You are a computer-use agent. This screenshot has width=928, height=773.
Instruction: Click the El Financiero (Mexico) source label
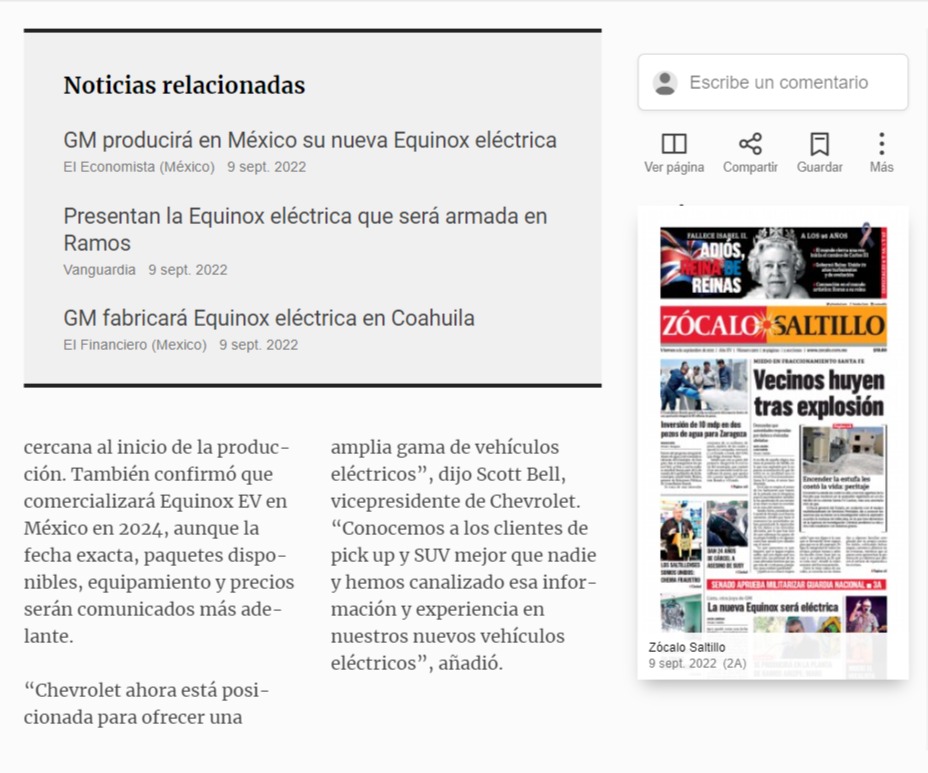[x=135, y=345]
